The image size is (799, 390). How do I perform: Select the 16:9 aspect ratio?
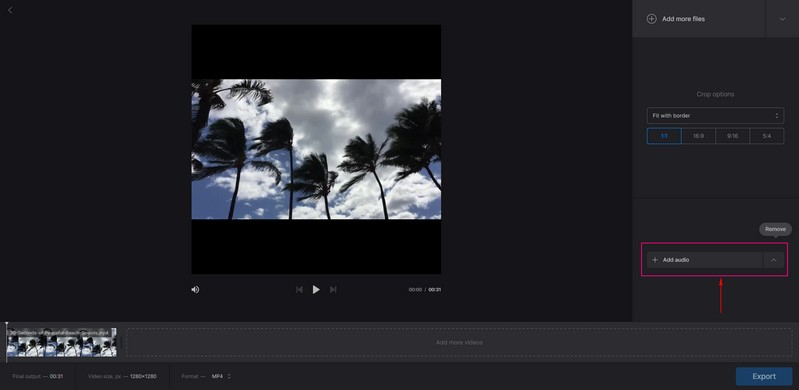(x=698, y=136)
